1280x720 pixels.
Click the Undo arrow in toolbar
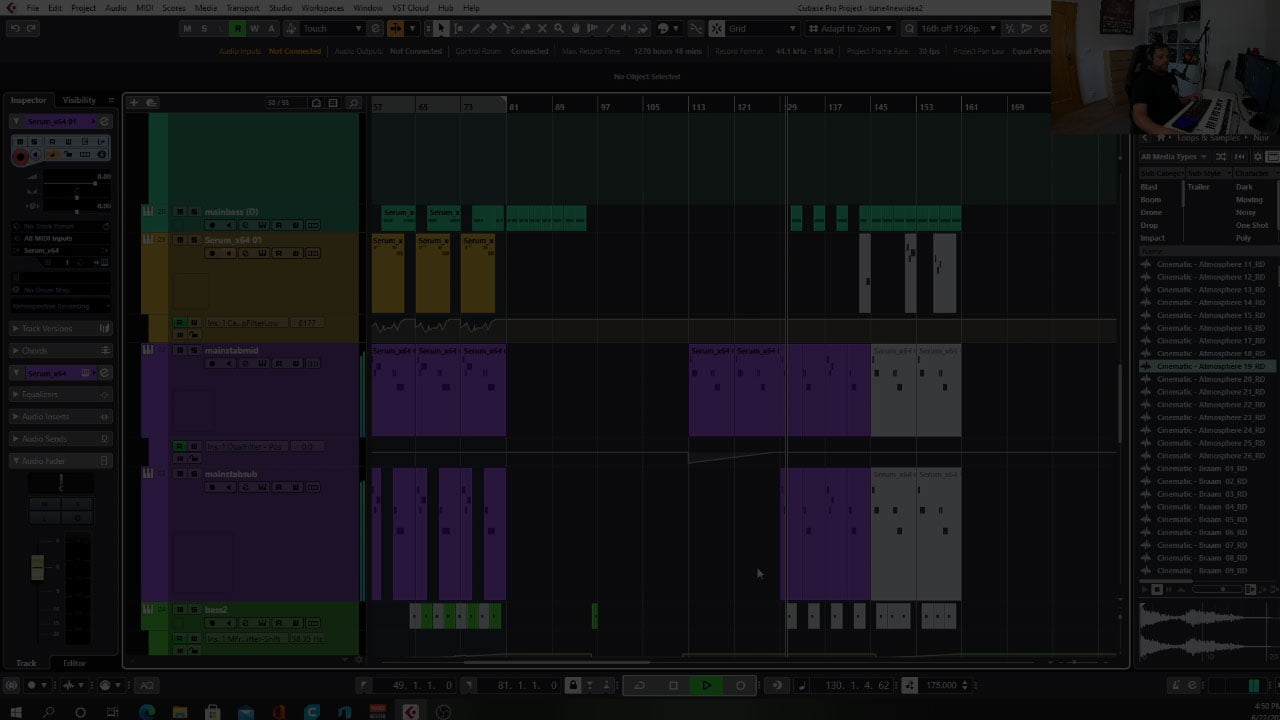(15, 28)
